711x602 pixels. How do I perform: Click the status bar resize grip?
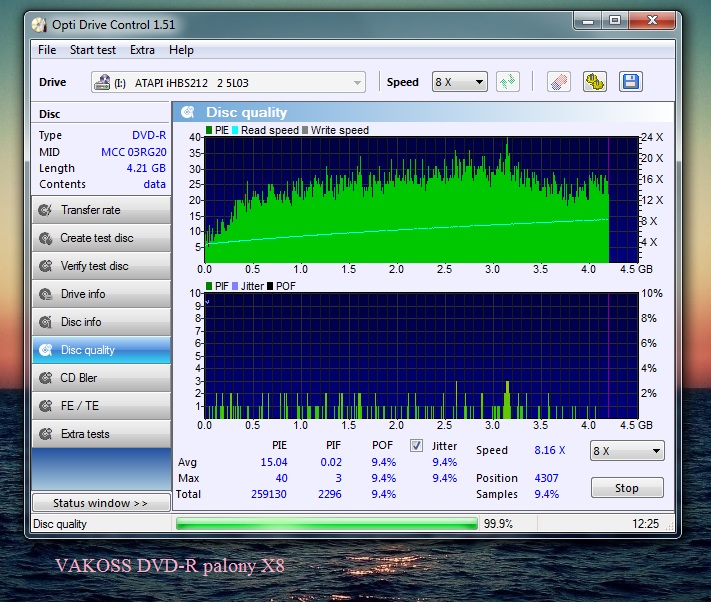tap(670, 526)
